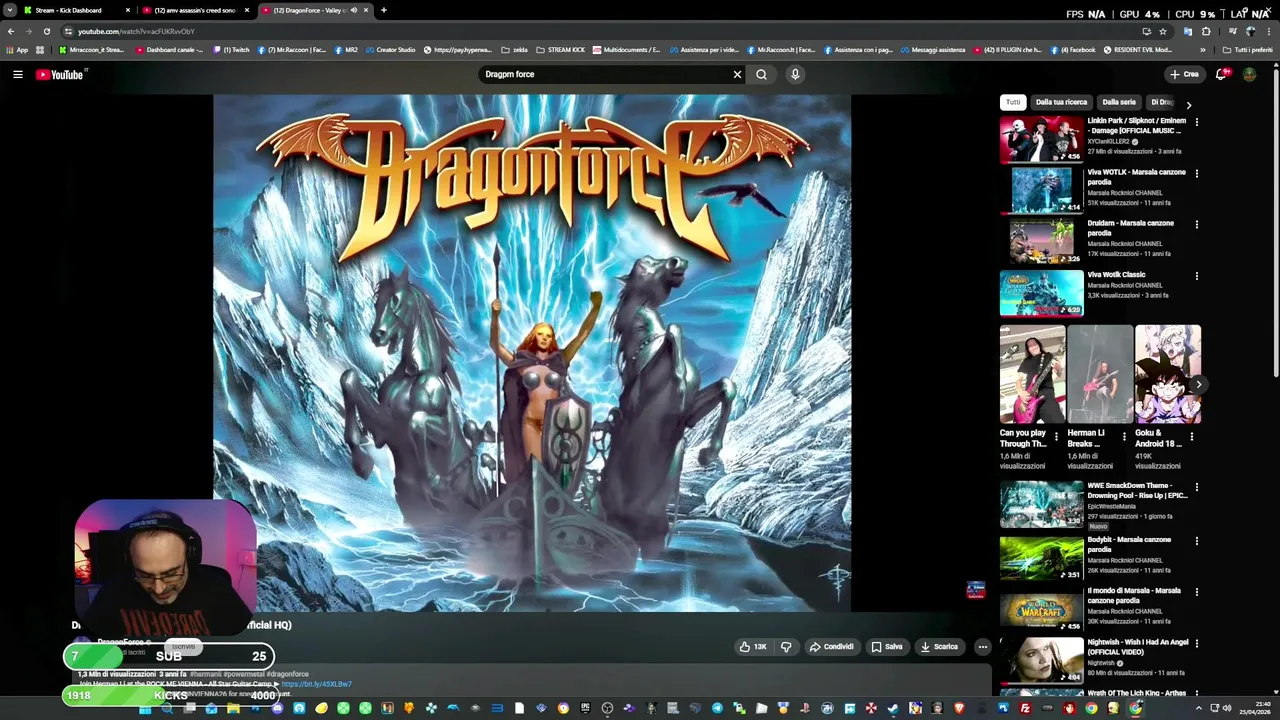Open options for Il mondo di Marsala
Screen dimensions: 1280x720
click(1196, 592)
